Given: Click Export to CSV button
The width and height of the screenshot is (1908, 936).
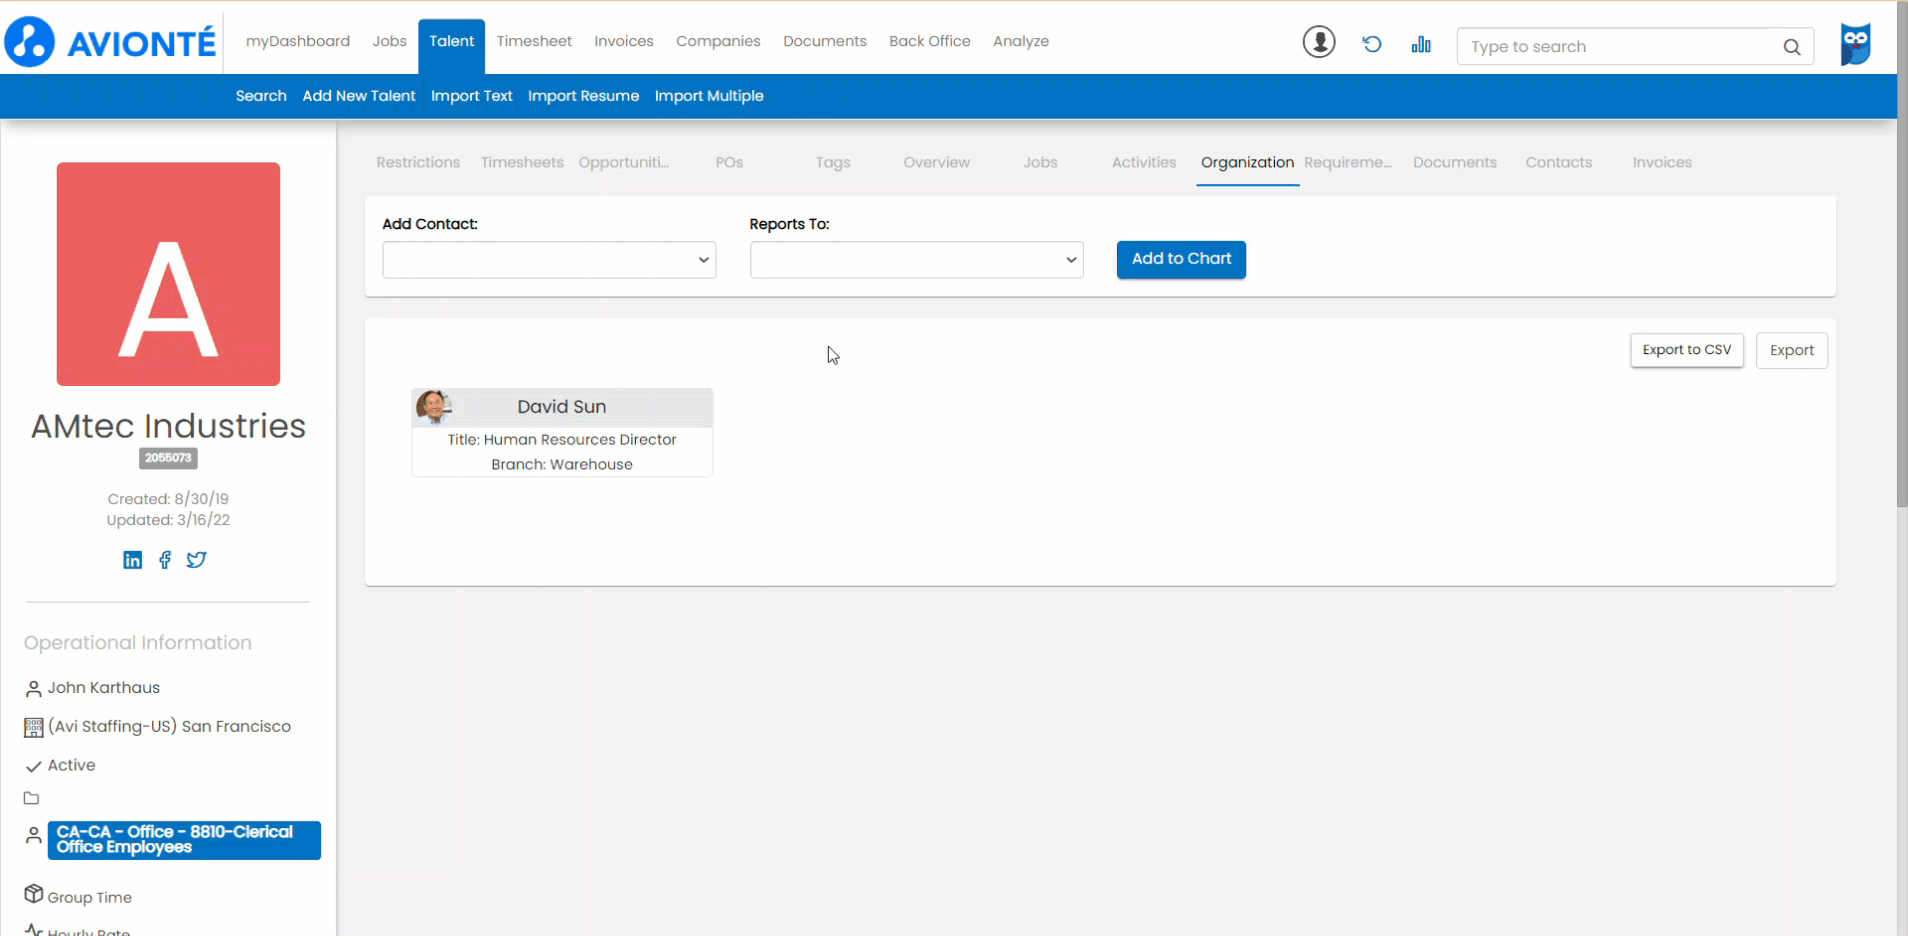Looking at the screenshot, I should [x=1687, y=350].
